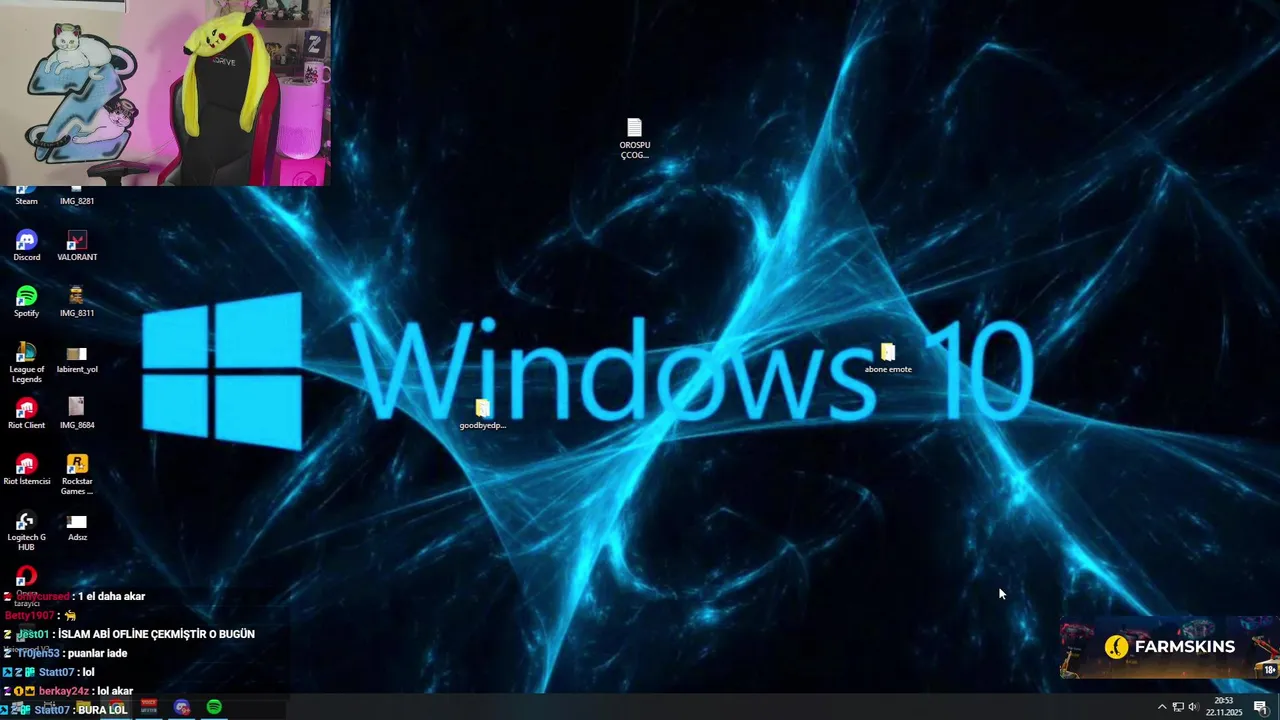Open the Logitech G HUB shortcut

point(26,531)
